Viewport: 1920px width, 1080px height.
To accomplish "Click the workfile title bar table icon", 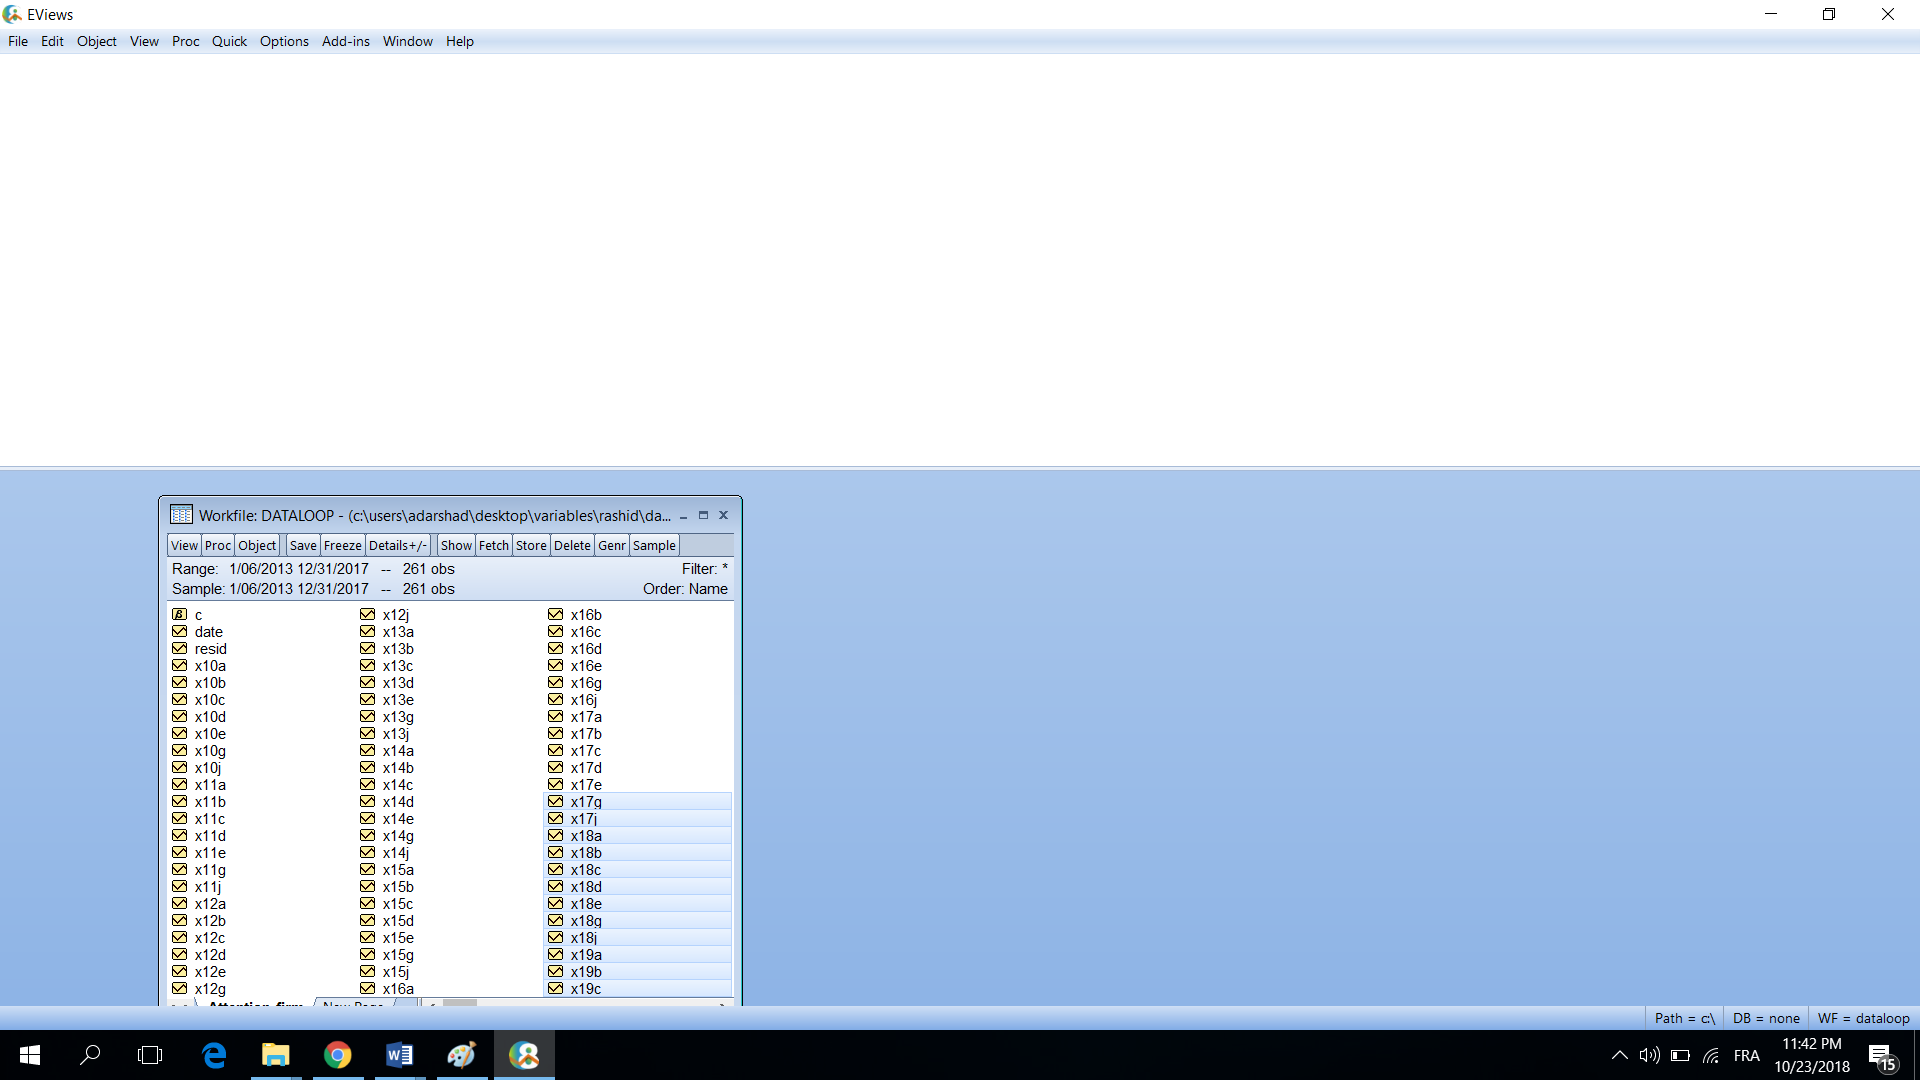I will pos(181,515).
